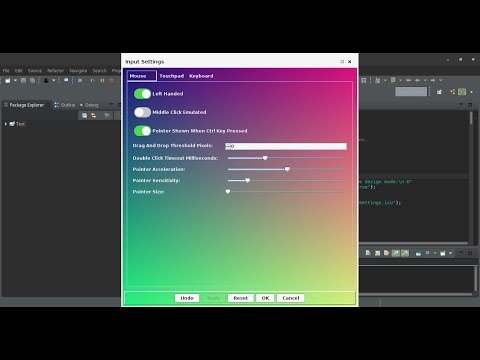This screenshot has height=360, width=480.
Task: Click the console panel vertical scrollbar
Action: tap(476, 279)
